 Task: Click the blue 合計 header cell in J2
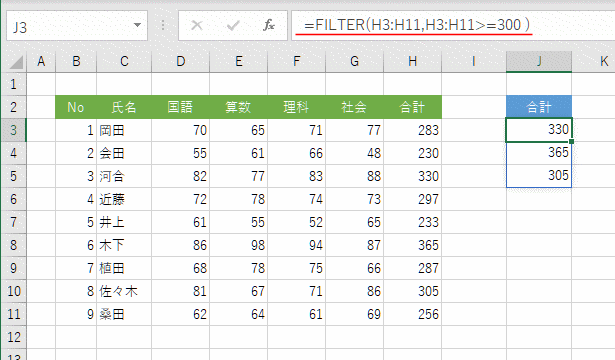[539, 107]
